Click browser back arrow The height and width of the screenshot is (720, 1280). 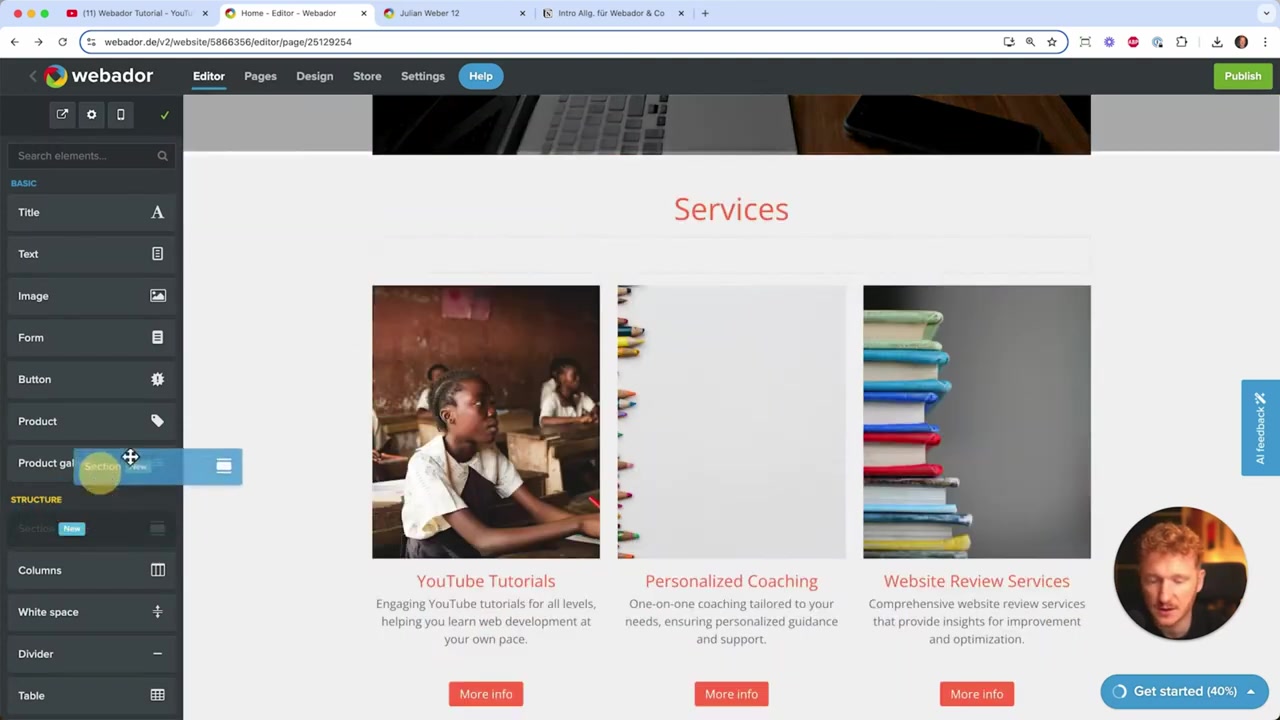(14, 42)
